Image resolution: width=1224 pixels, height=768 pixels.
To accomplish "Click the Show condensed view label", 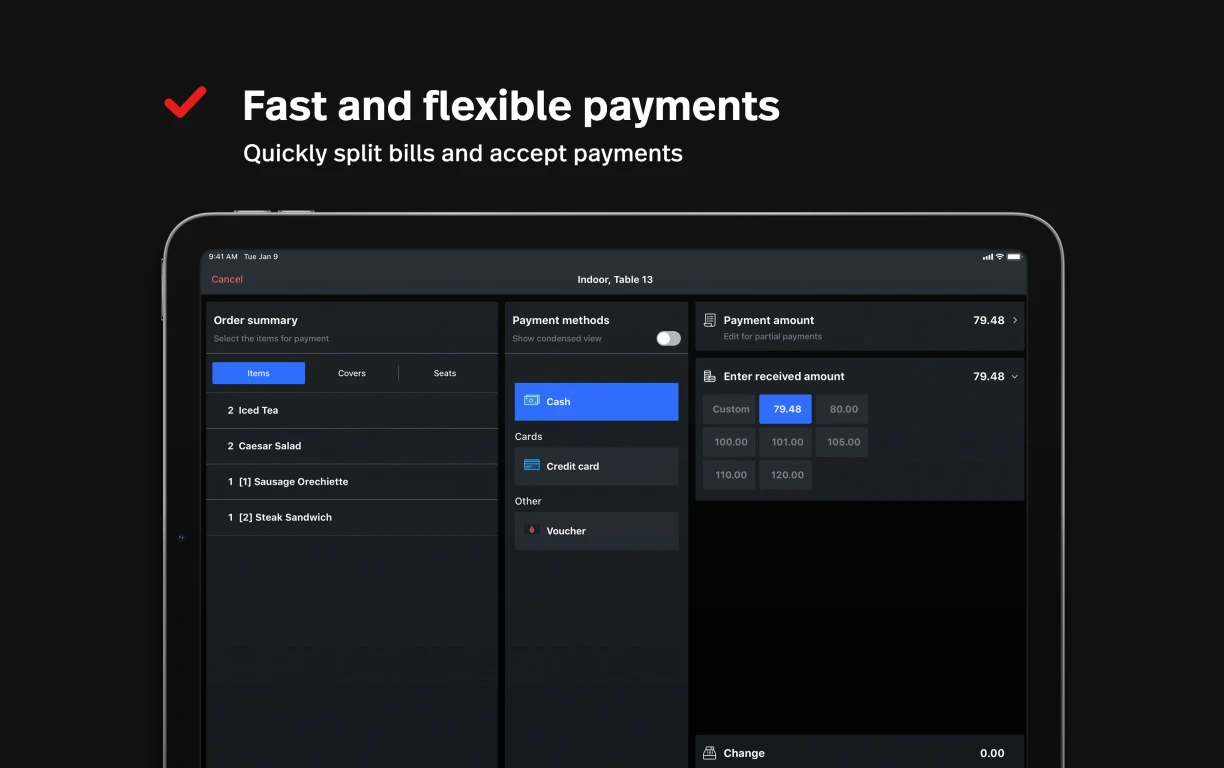I will (557, 339).
